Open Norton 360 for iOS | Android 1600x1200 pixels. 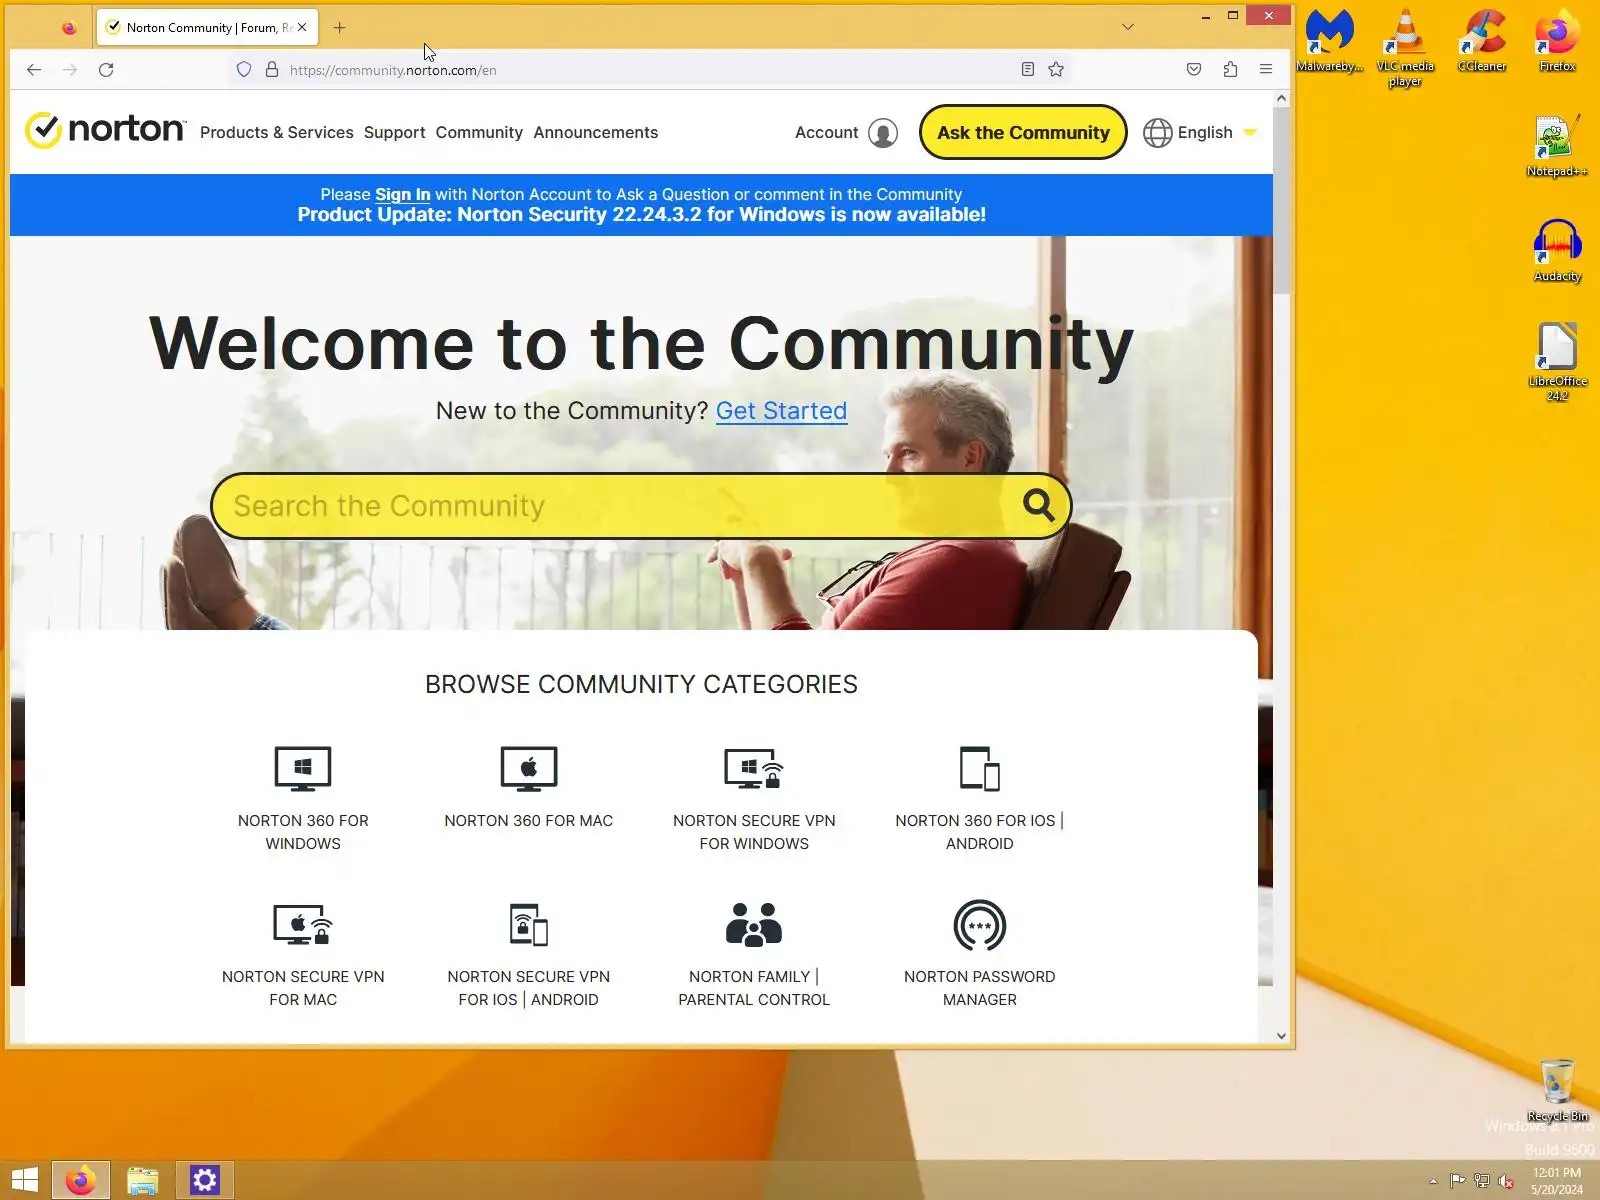click(x=980, y=799)
